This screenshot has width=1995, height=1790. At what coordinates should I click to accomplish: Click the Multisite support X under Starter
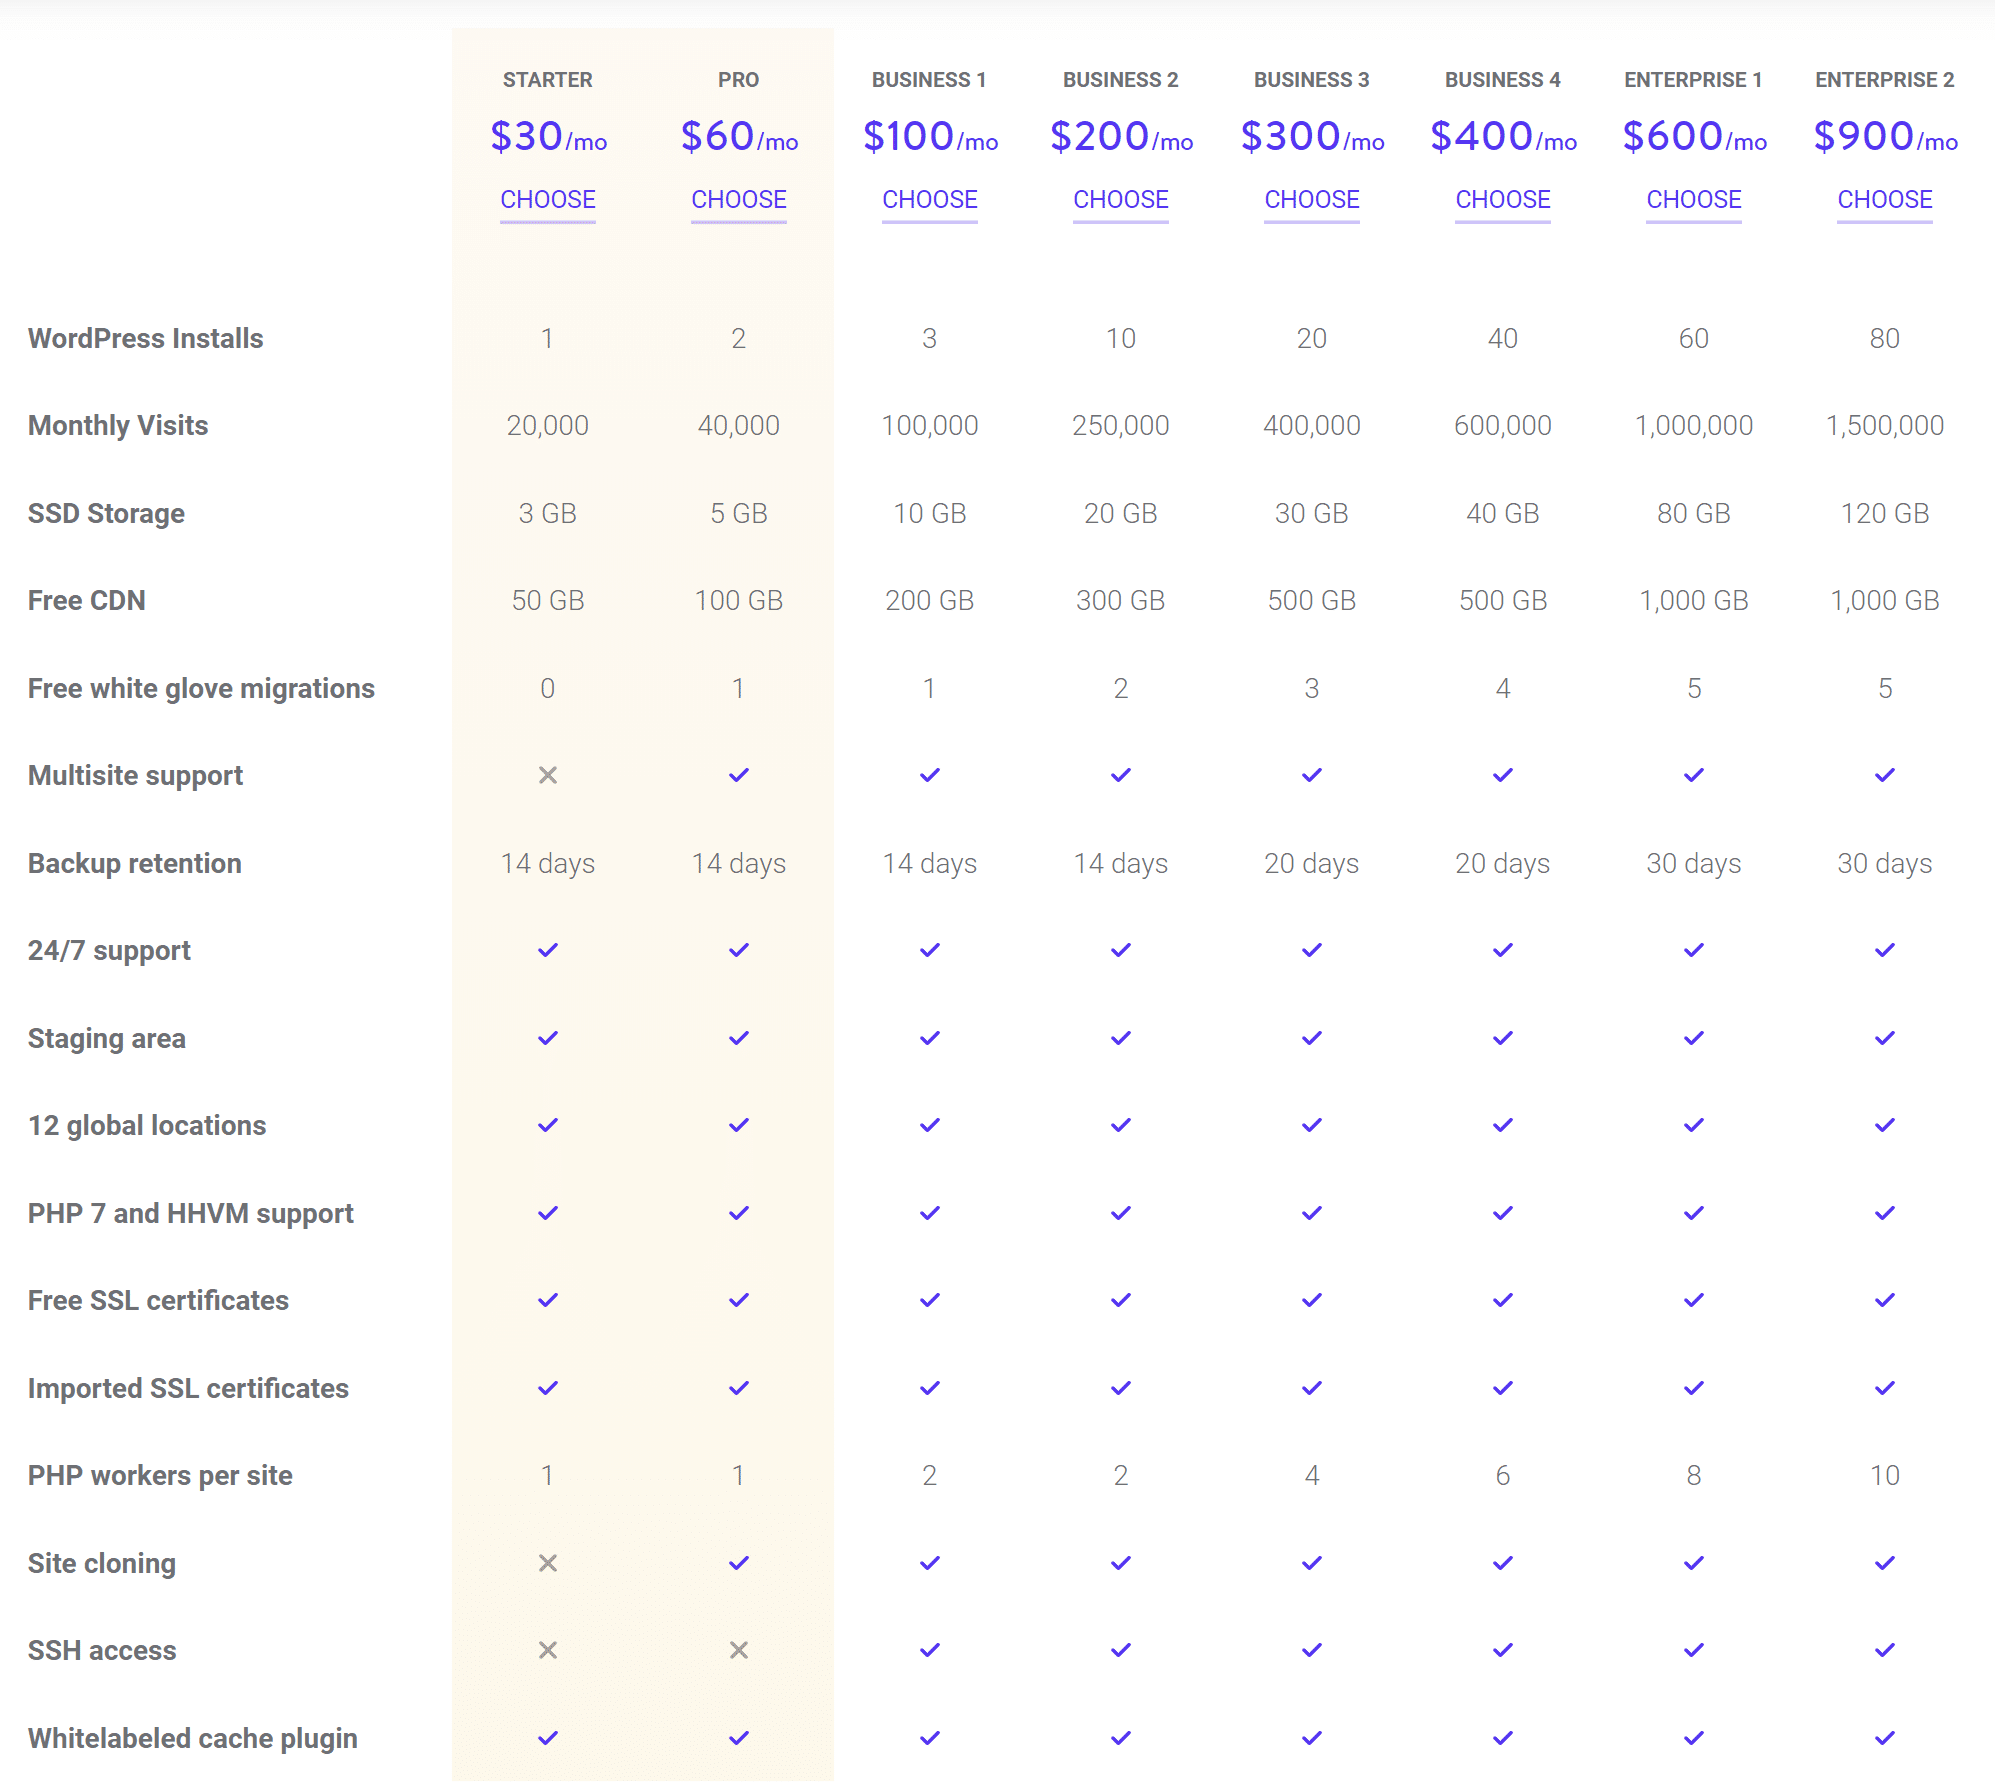click(547, 773)
